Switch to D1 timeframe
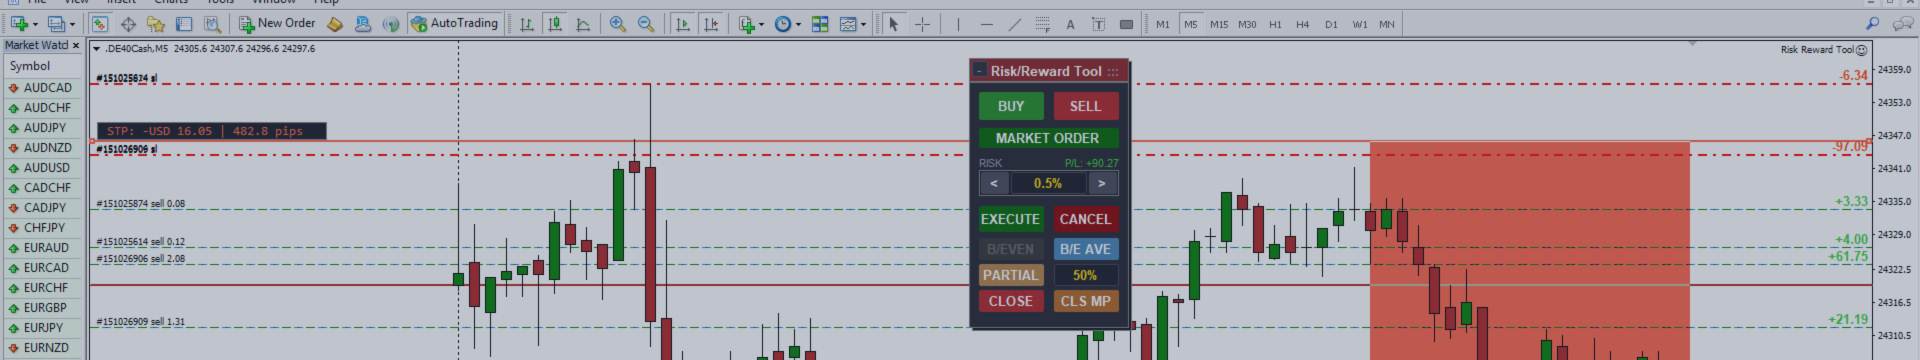Image resolution: width=1920 pixels, height=360 pixels. click(x=1331, y=24)
